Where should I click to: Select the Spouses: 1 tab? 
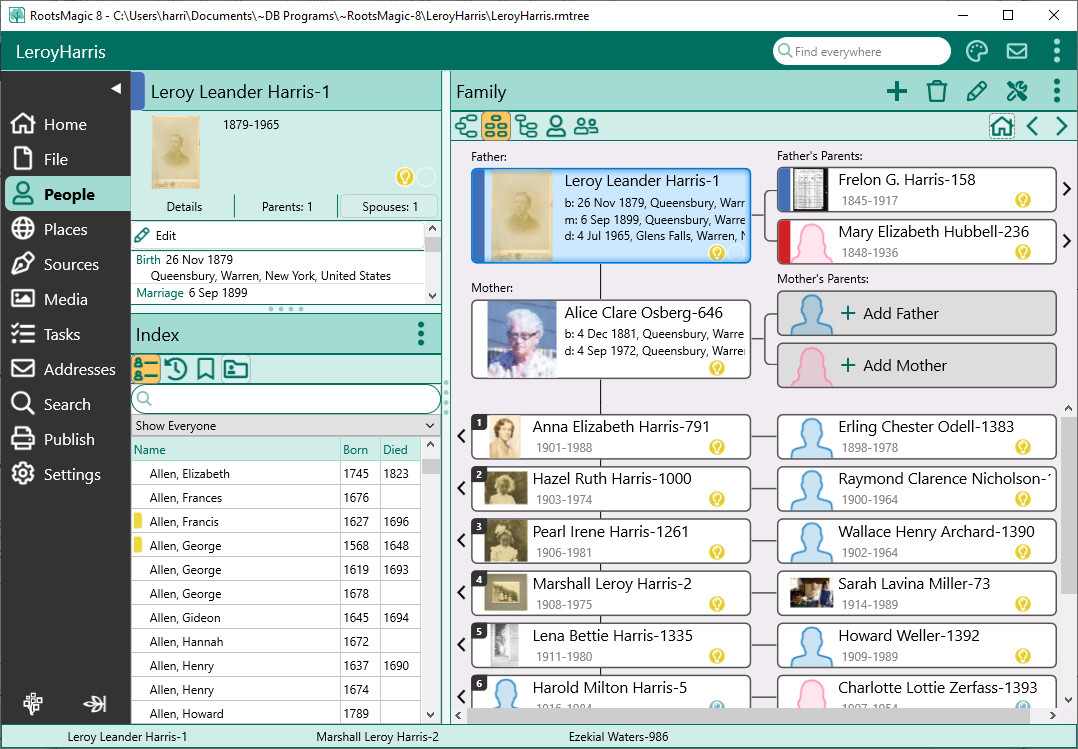(389, 207)
